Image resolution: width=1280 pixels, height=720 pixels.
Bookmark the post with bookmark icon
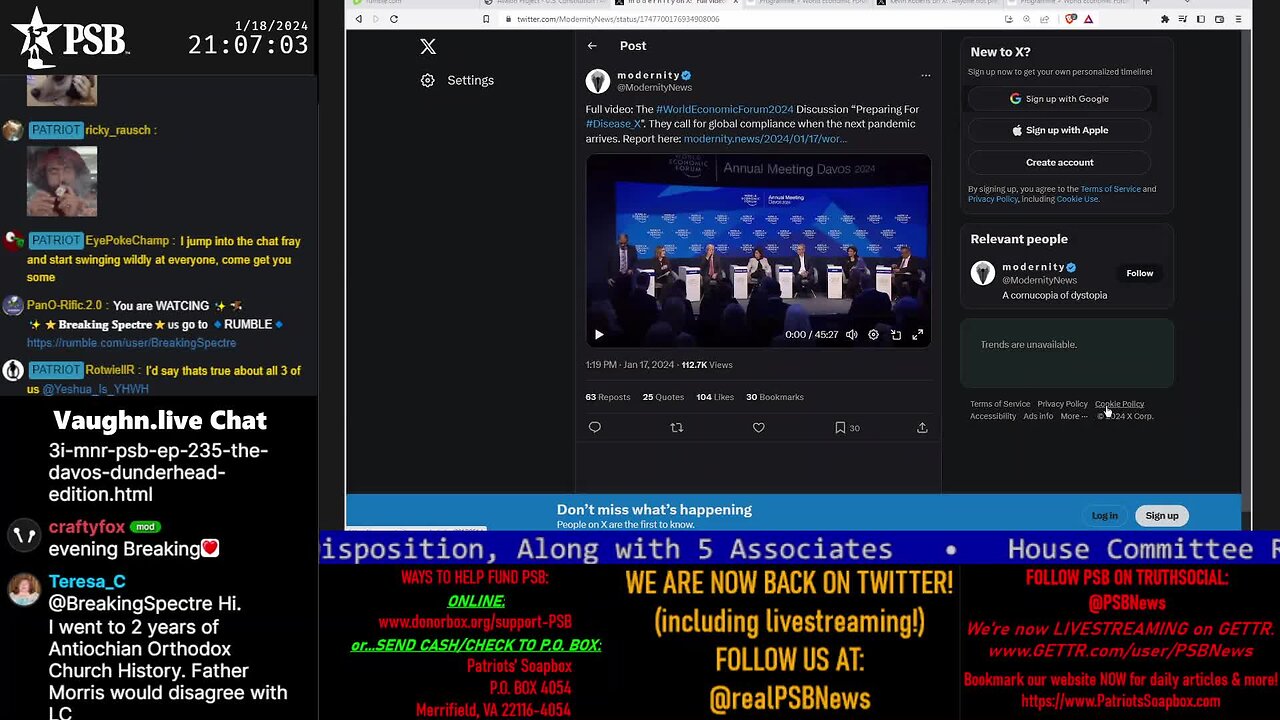pos(840,427)
